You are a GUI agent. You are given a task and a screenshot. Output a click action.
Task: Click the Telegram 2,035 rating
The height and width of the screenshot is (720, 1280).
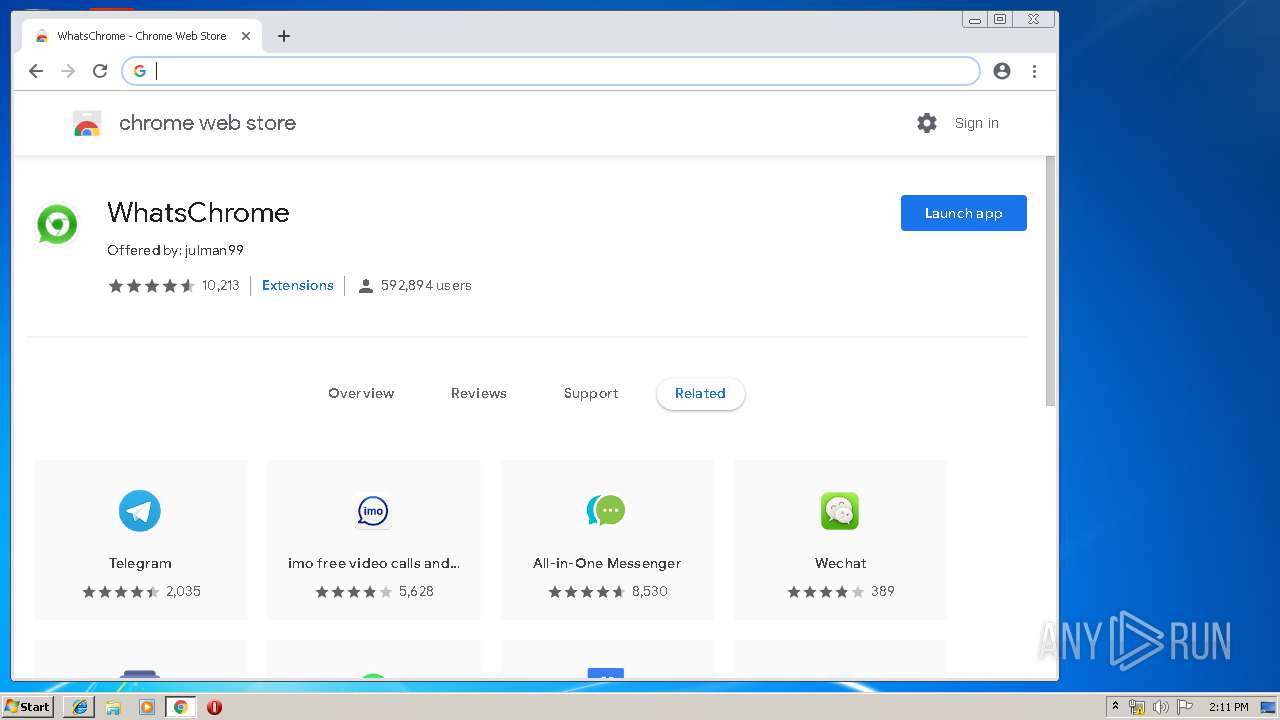pyautogui.click(x=141, y=591)
